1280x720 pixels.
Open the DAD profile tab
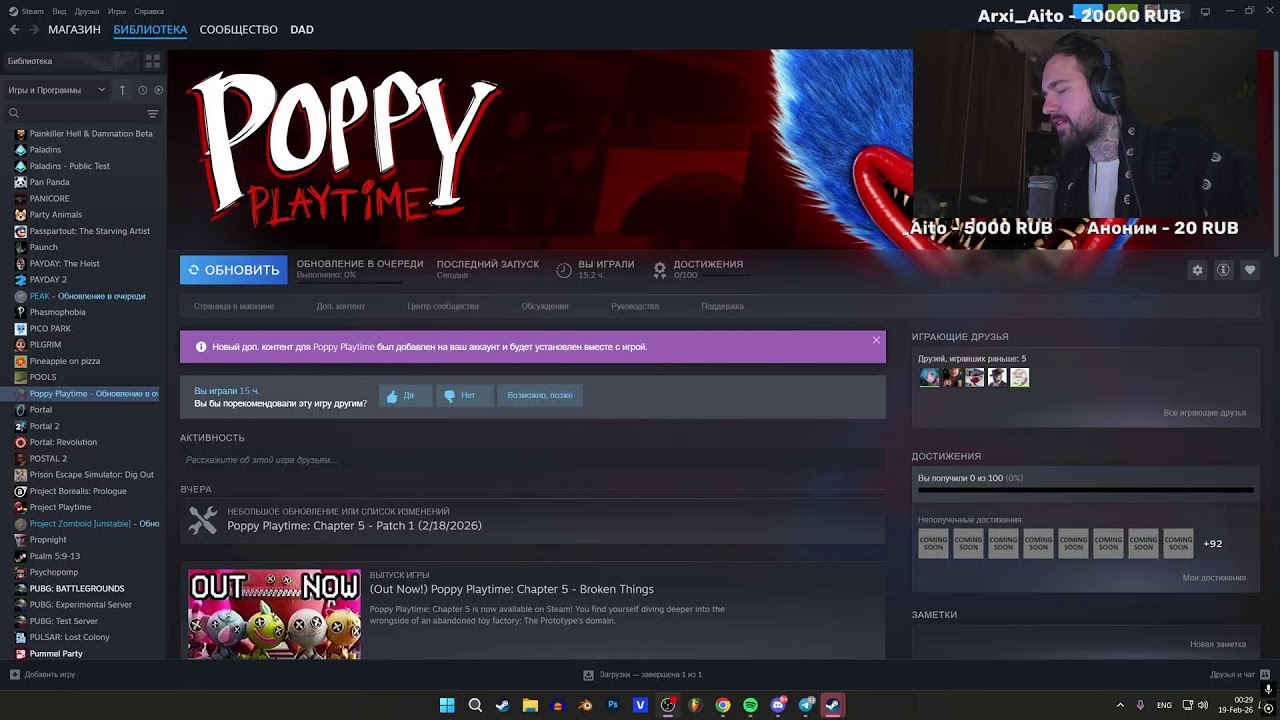pyautogui.click(x=302, y=30)
